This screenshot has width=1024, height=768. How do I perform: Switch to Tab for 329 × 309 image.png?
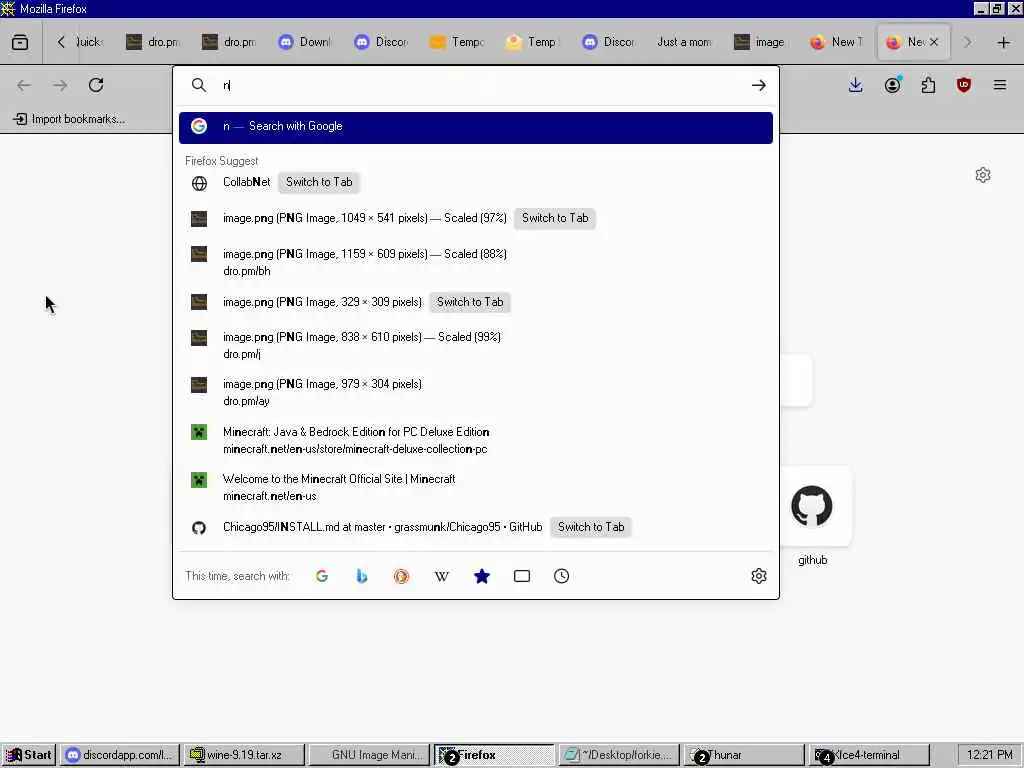[470, 302]
